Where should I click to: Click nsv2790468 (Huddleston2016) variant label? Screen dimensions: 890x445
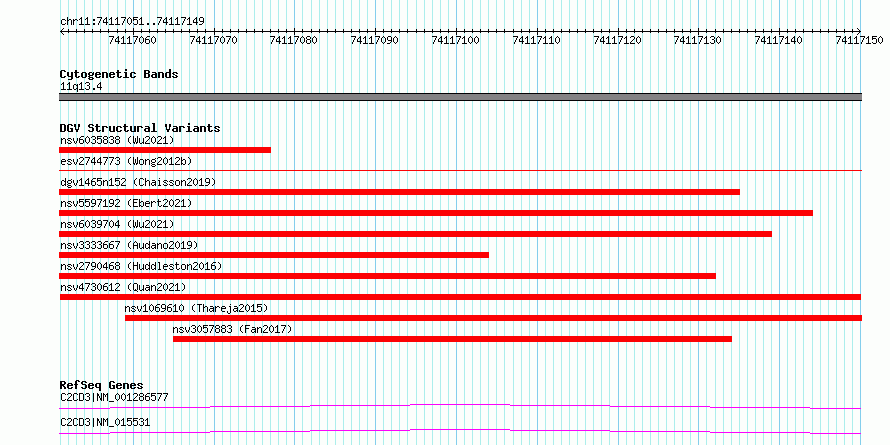(141, 266)
